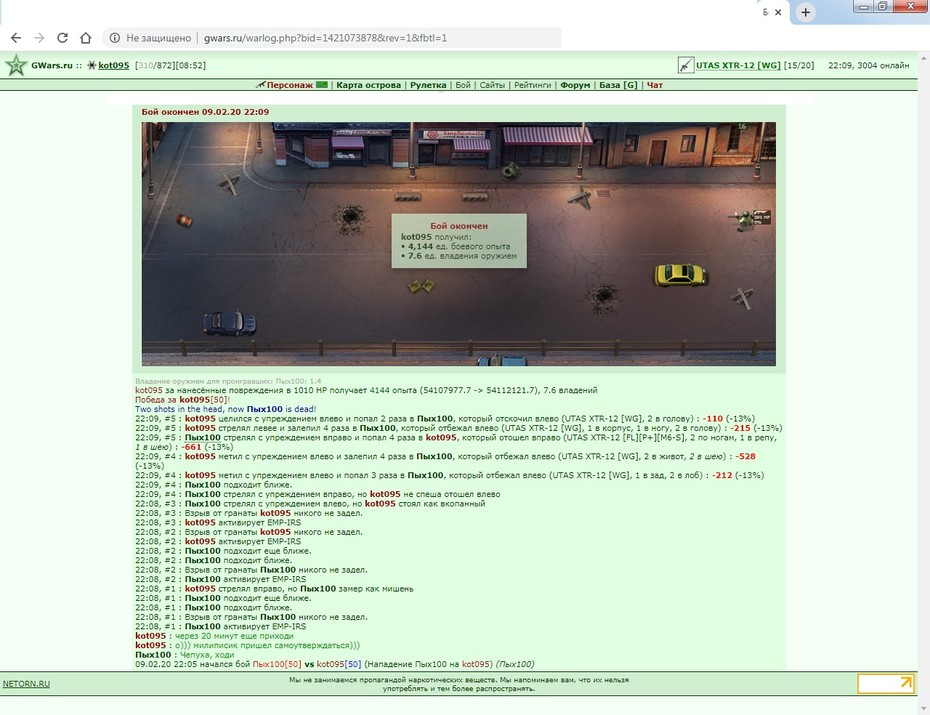
Task: Close the current browser tab
Action: (x=778, y=12)
